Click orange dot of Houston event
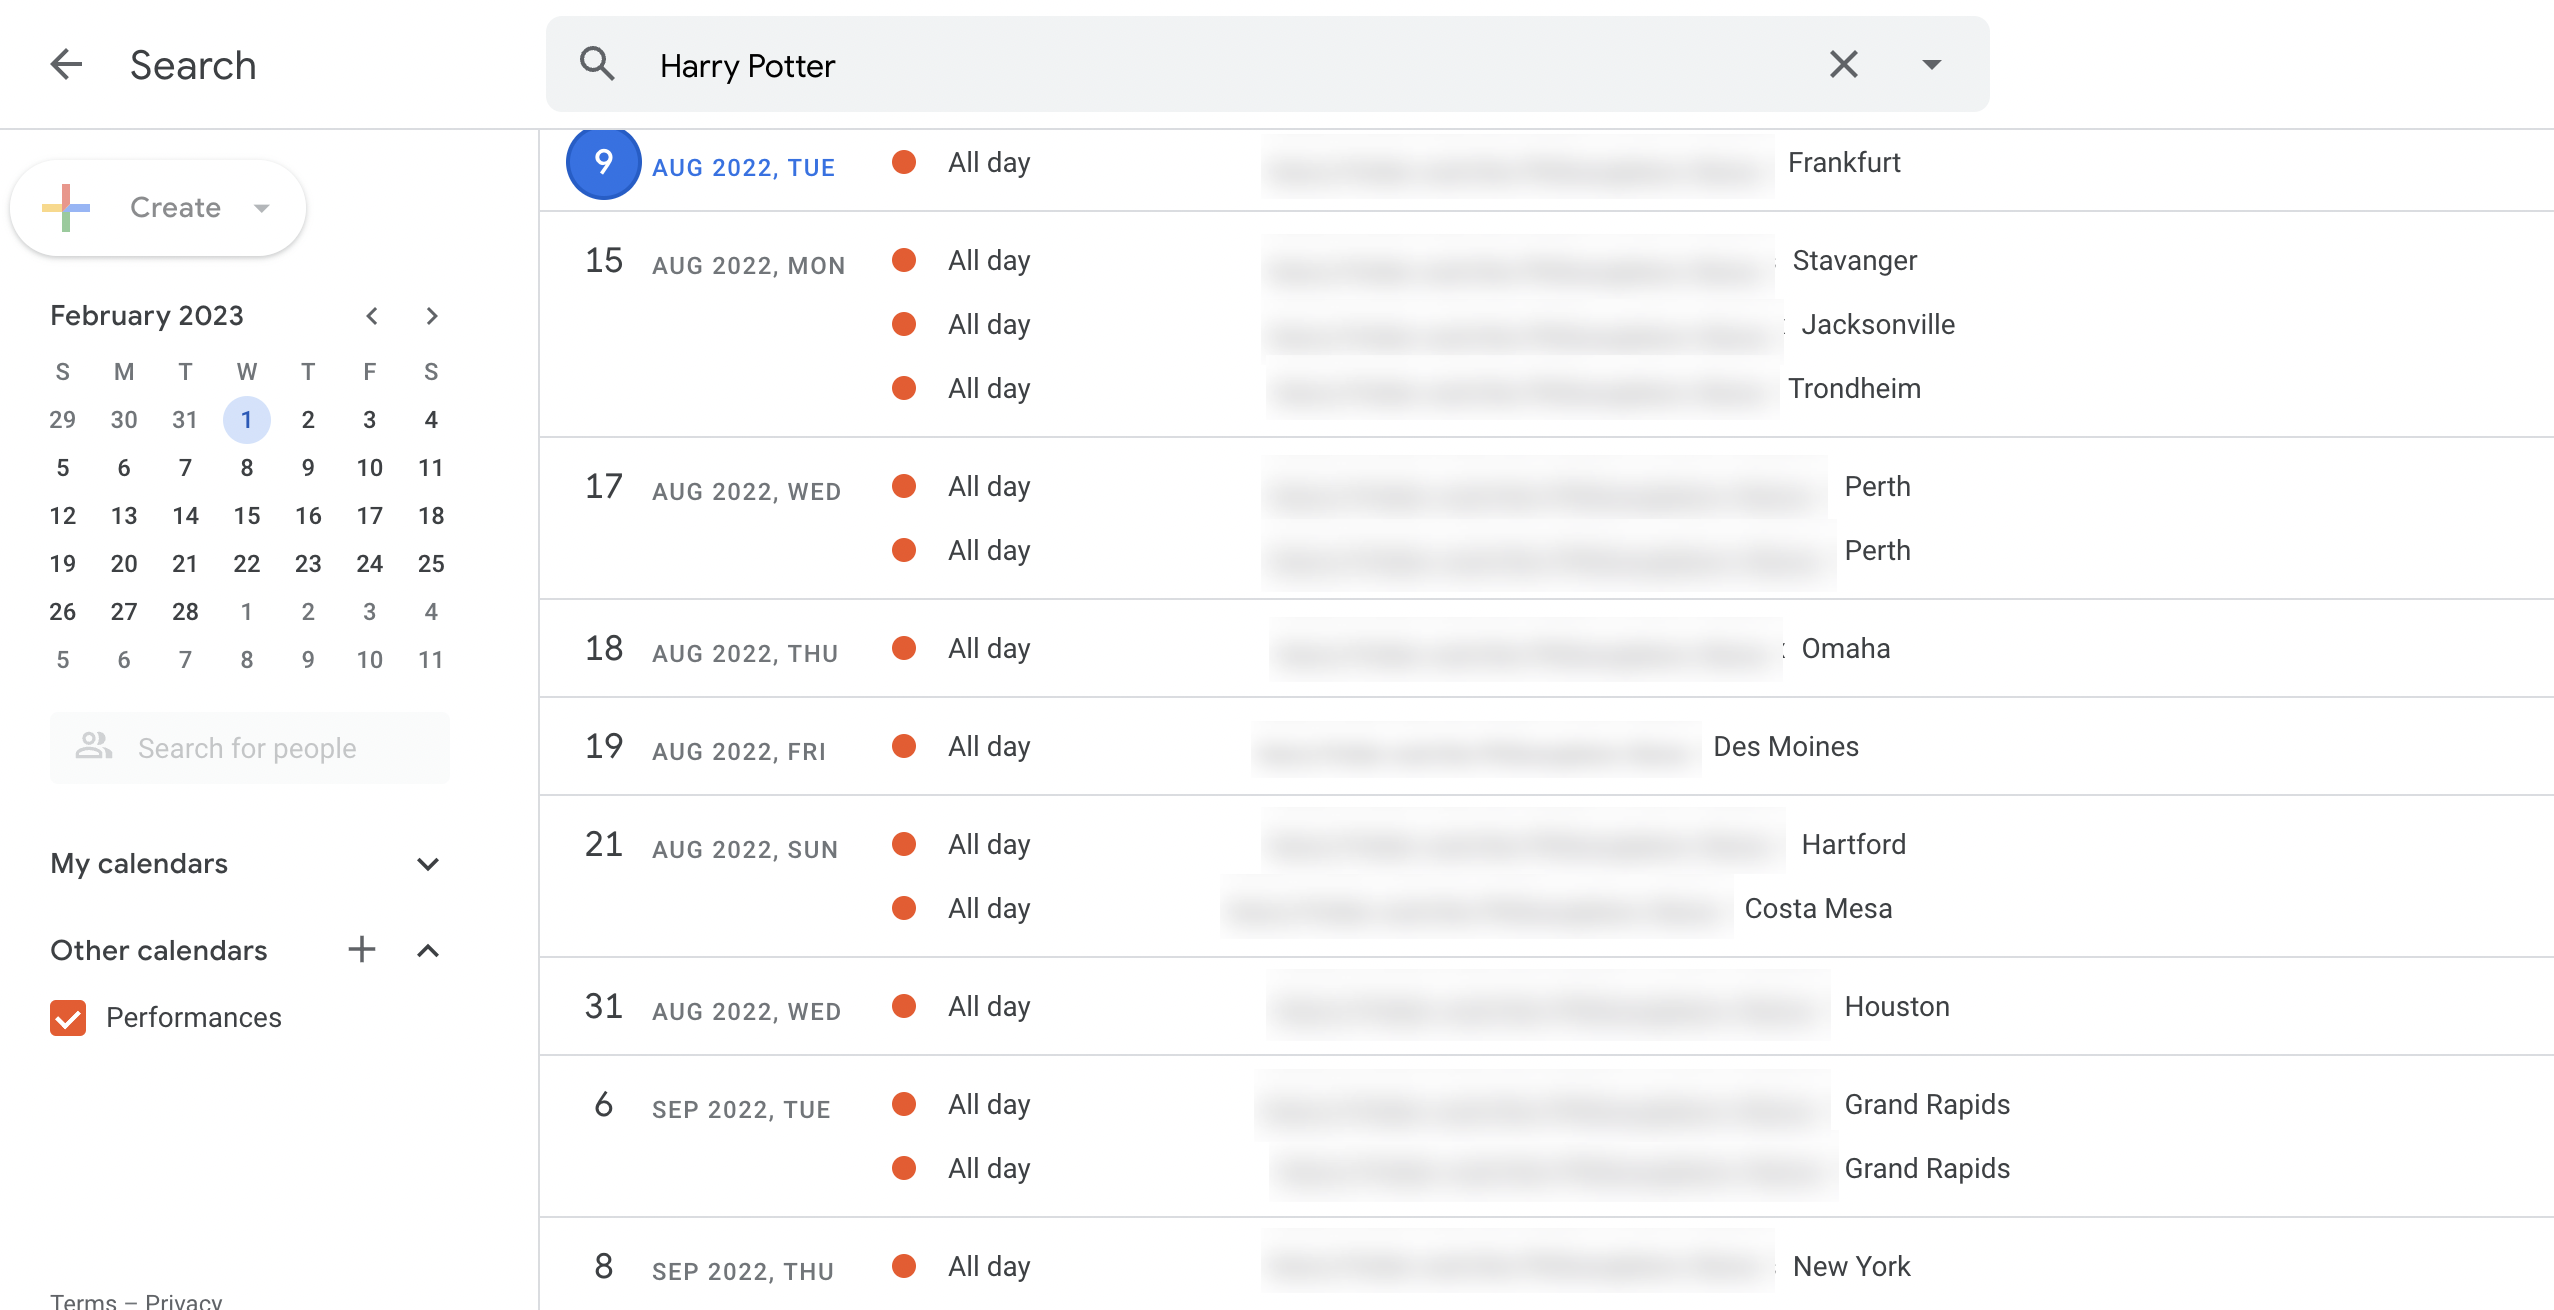The width and height of the screenshot is (2554, 1310). (904, 1006)
